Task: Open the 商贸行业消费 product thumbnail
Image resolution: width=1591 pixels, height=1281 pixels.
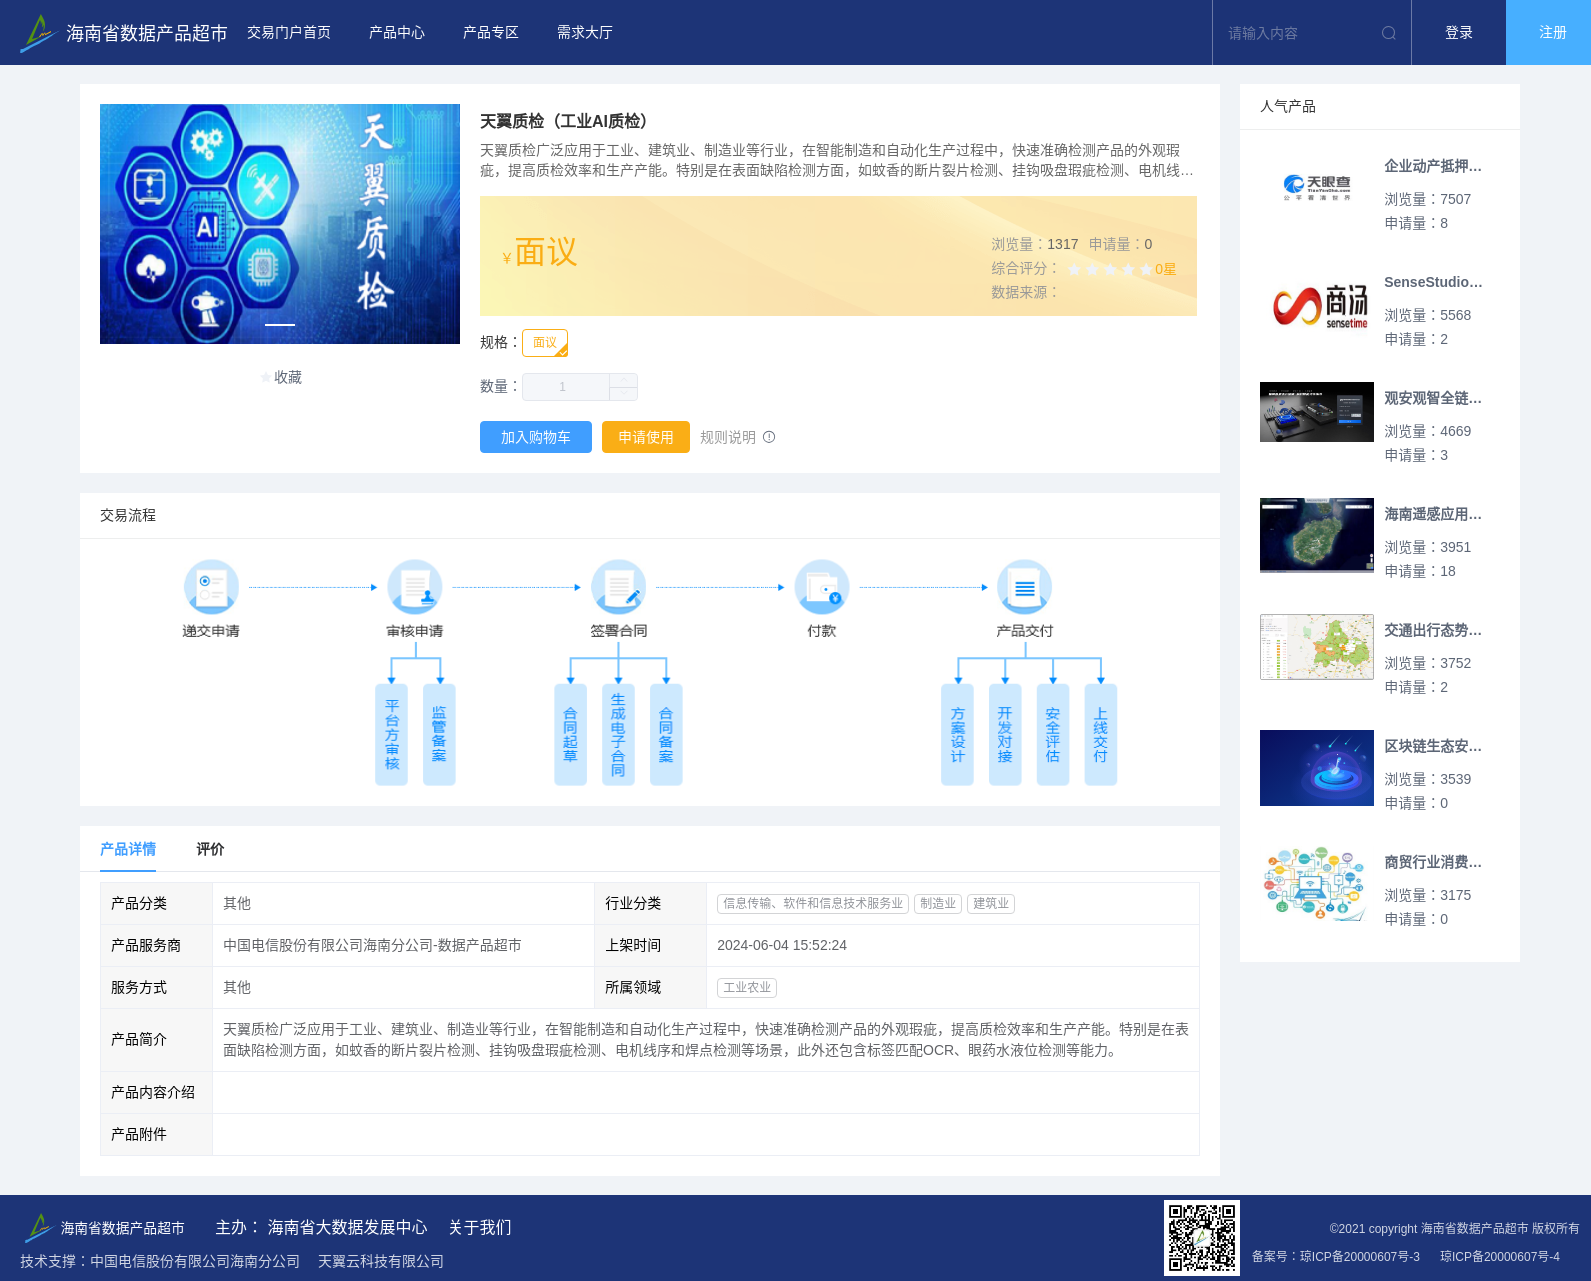Action: (x=1317, y=884)
